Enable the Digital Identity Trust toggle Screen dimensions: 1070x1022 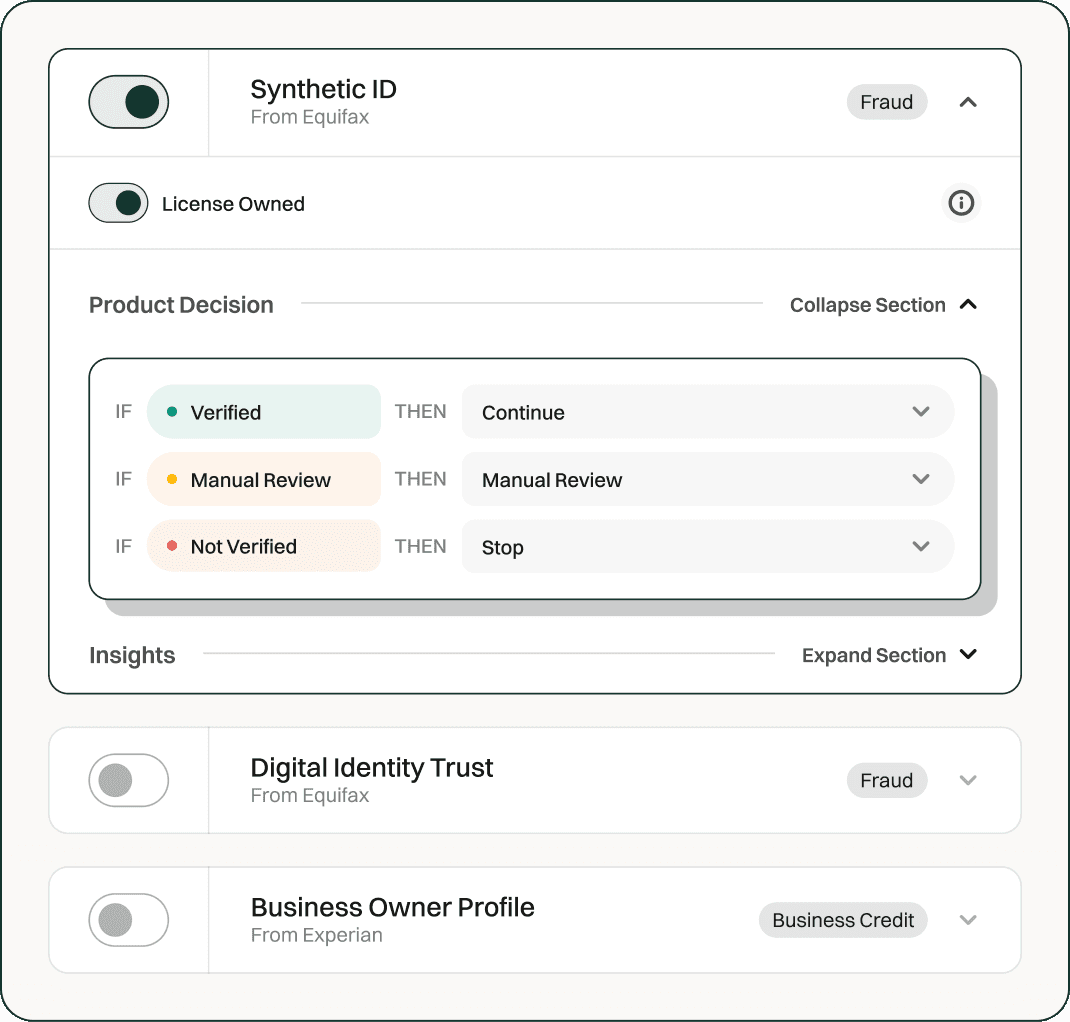[x=129, y=780]
